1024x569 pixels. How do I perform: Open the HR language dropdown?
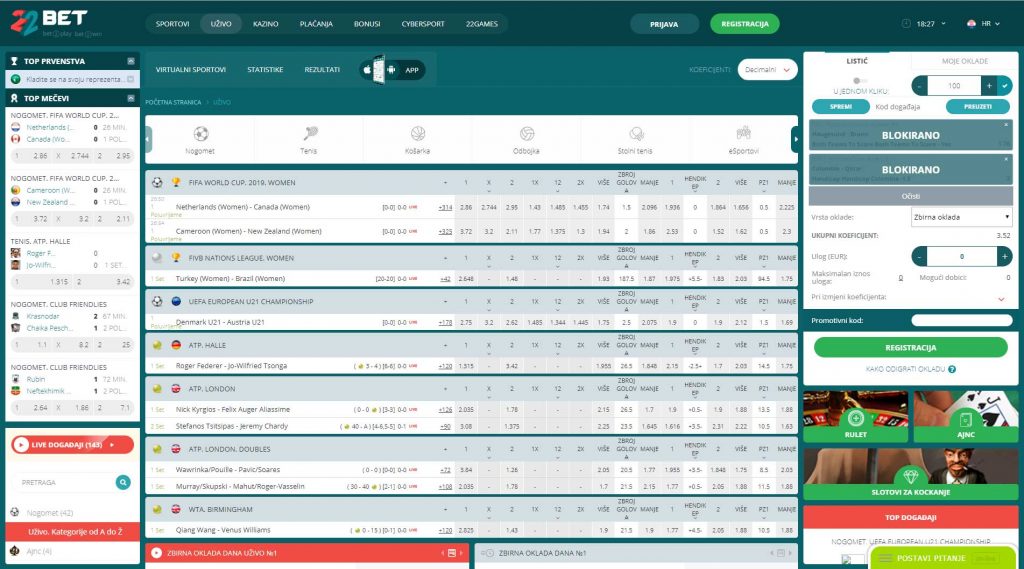(991, 24)
